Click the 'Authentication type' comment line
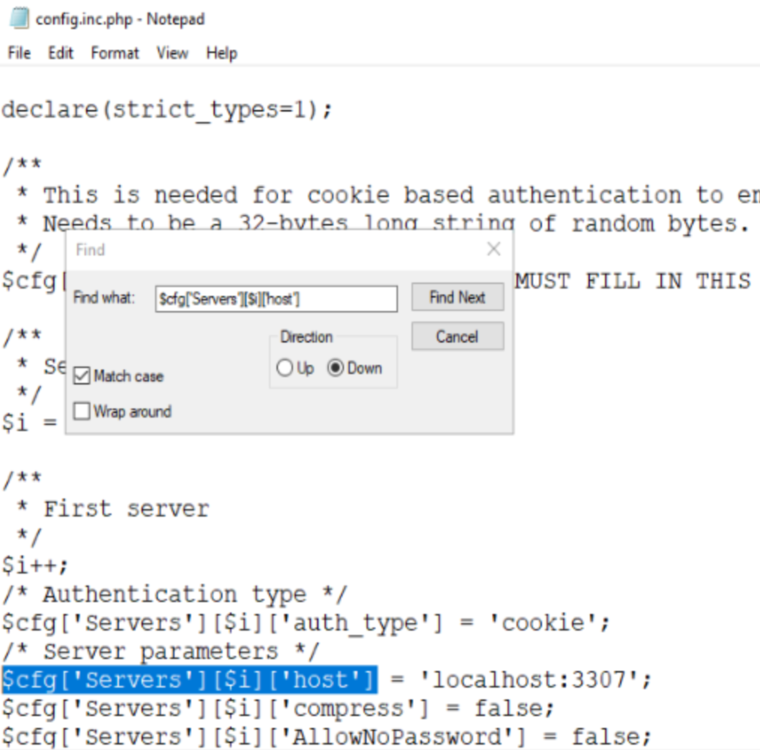This screenshot has height=750, width=760. pyautogui.click(x=175, y=595)
